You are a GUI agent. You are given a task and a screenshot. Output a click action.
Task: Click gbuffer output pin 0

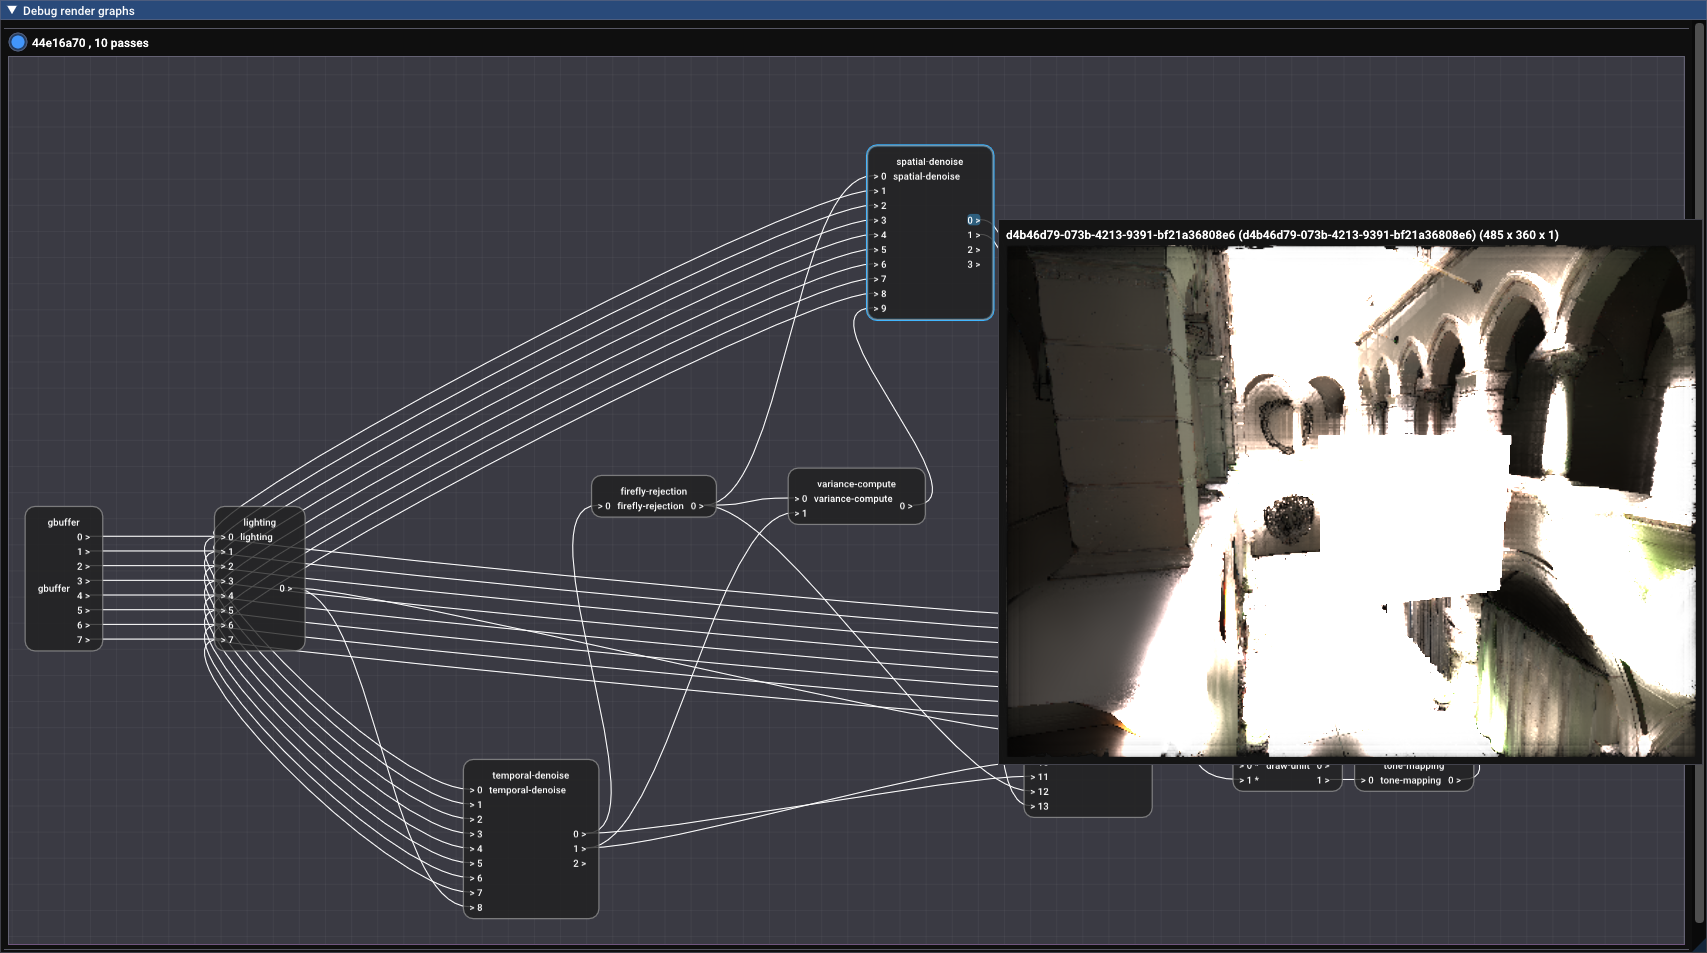click(x=83, y=537)
